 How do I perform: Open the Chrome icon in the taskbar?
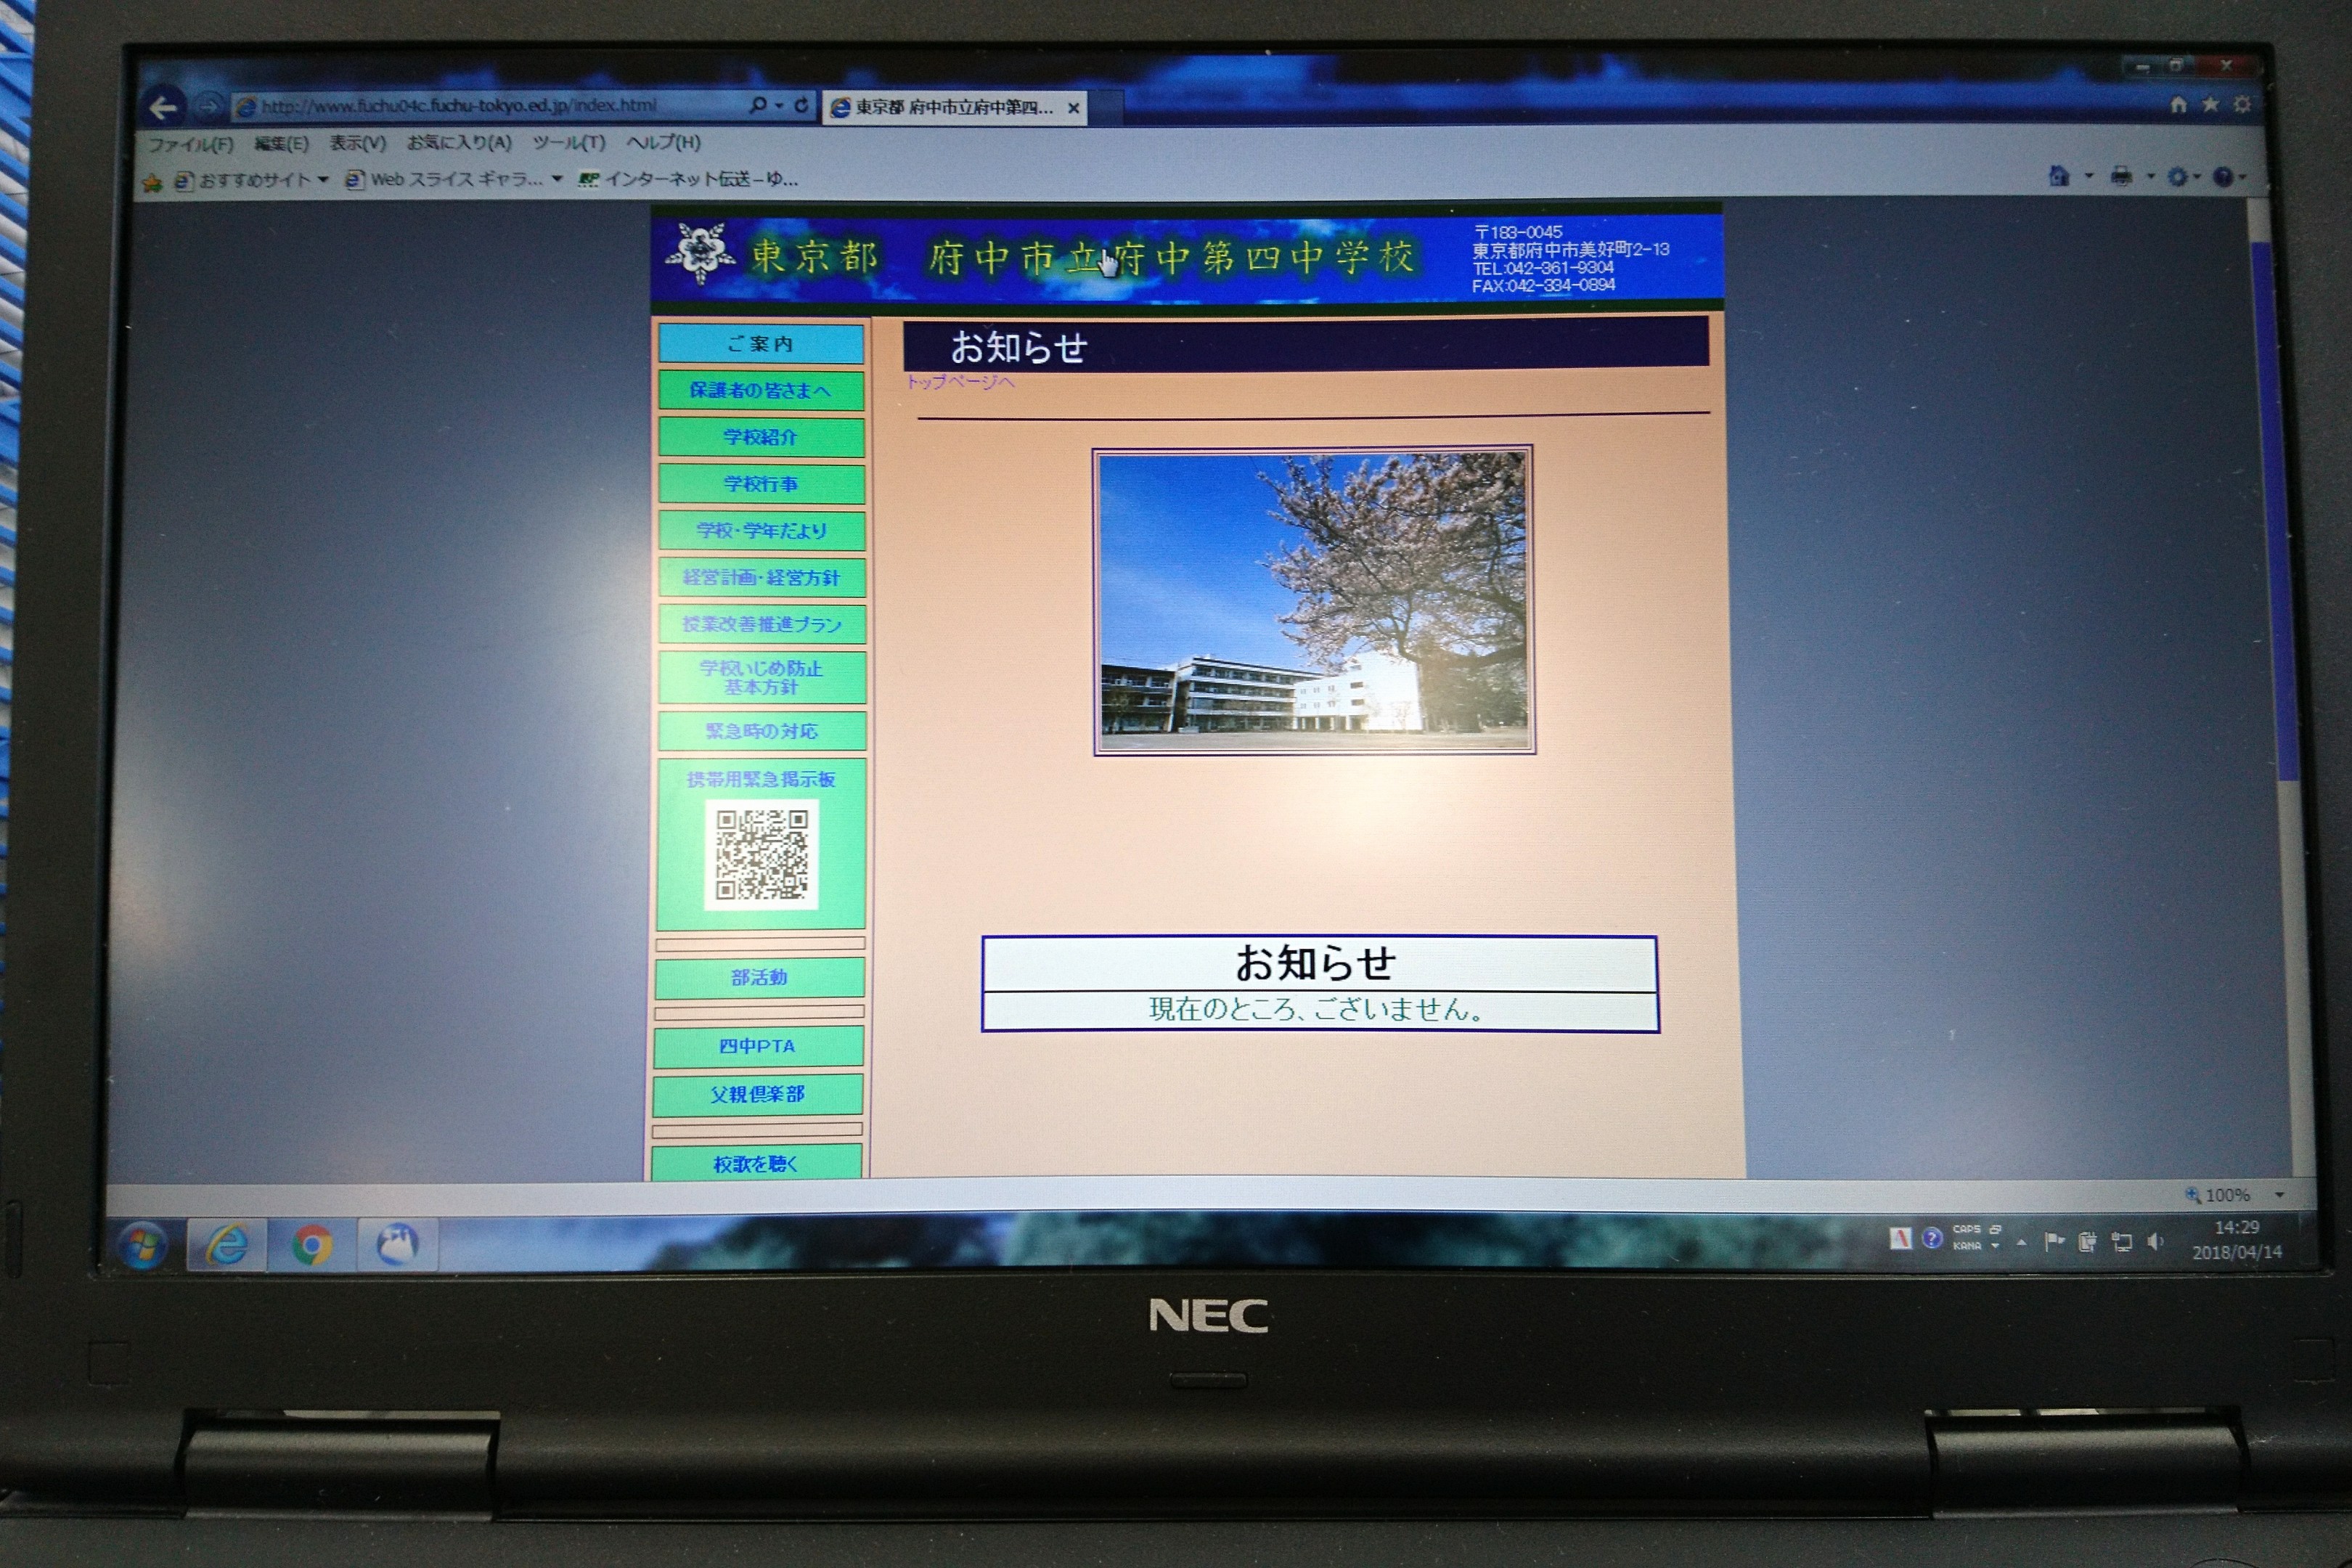coord(312,1245)
